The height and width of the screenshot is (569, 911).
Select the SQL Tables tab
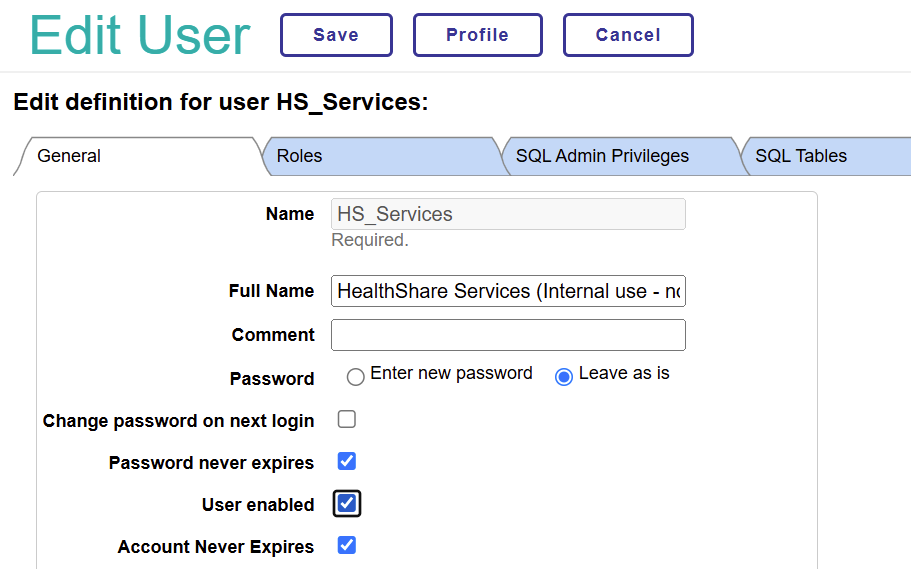(x=801, y=156)
